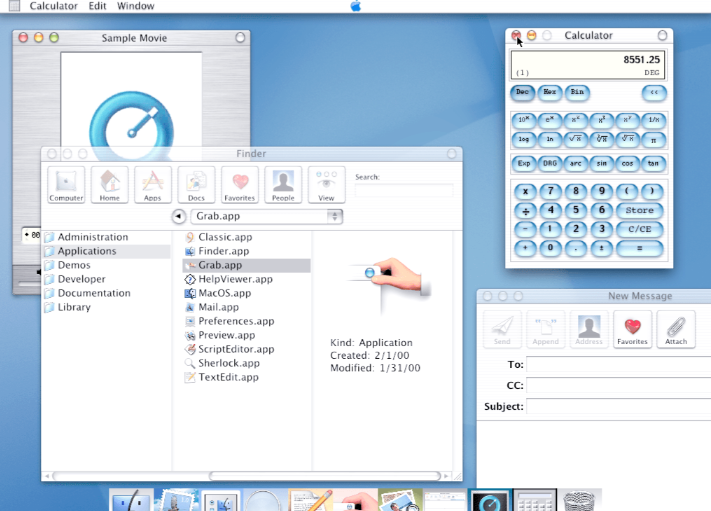Switch calculator to Dec mode
Screen dimensions: 711x511
pos(523,92)
